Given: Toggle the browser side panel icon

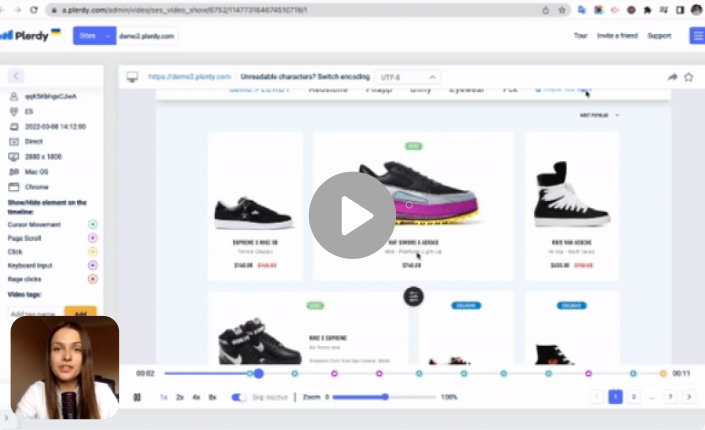Looking at the screenshot, I should click(680, 10).
